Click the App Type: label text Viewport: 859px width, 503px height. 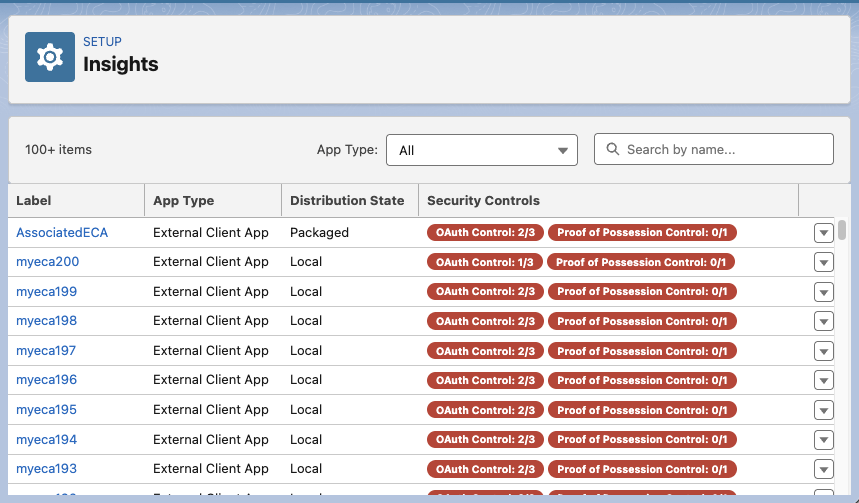347,150
